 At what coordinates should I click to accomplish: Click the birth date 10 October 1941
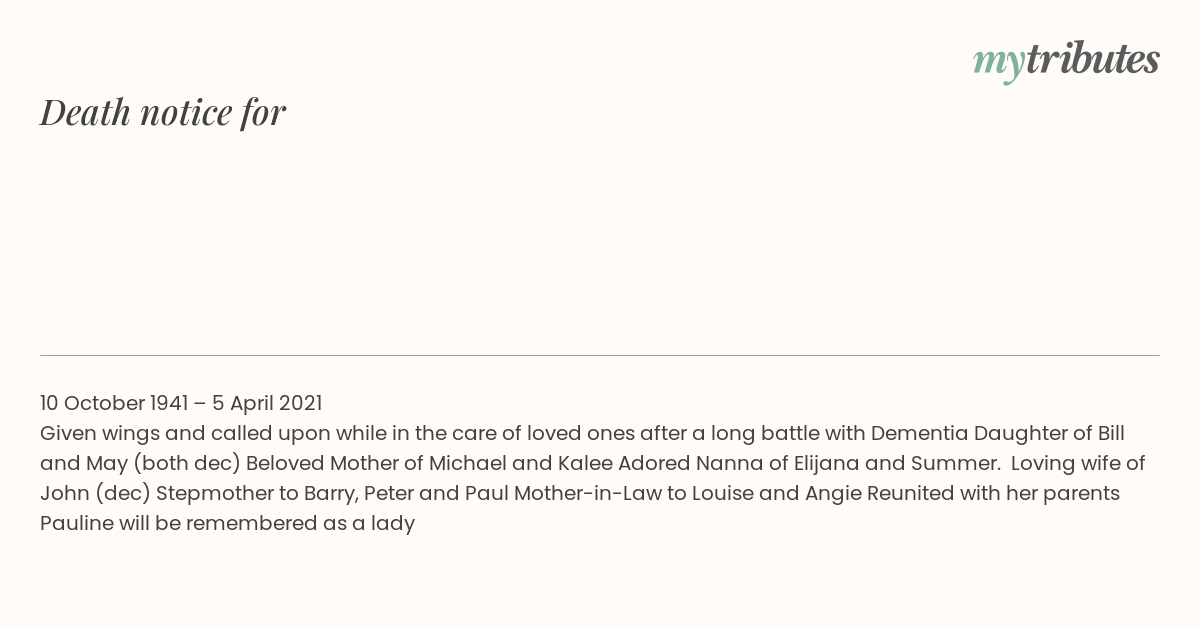114,403
